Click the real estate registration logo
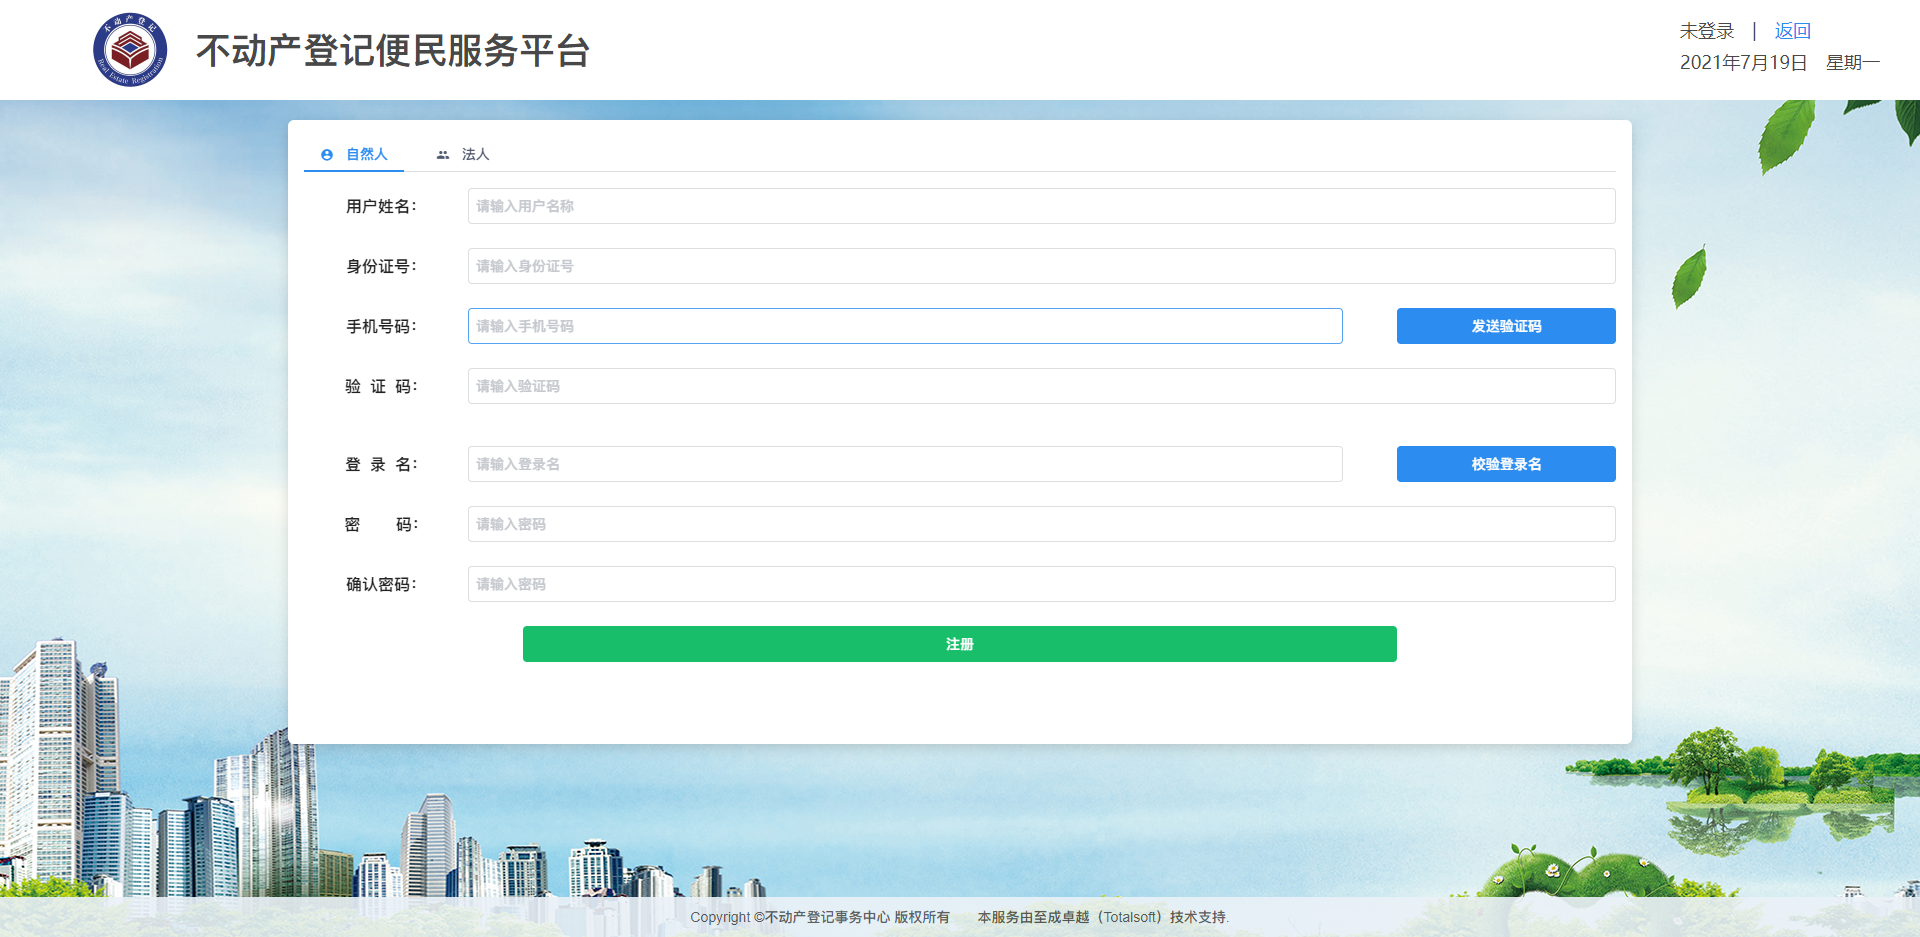 point(130,50)
